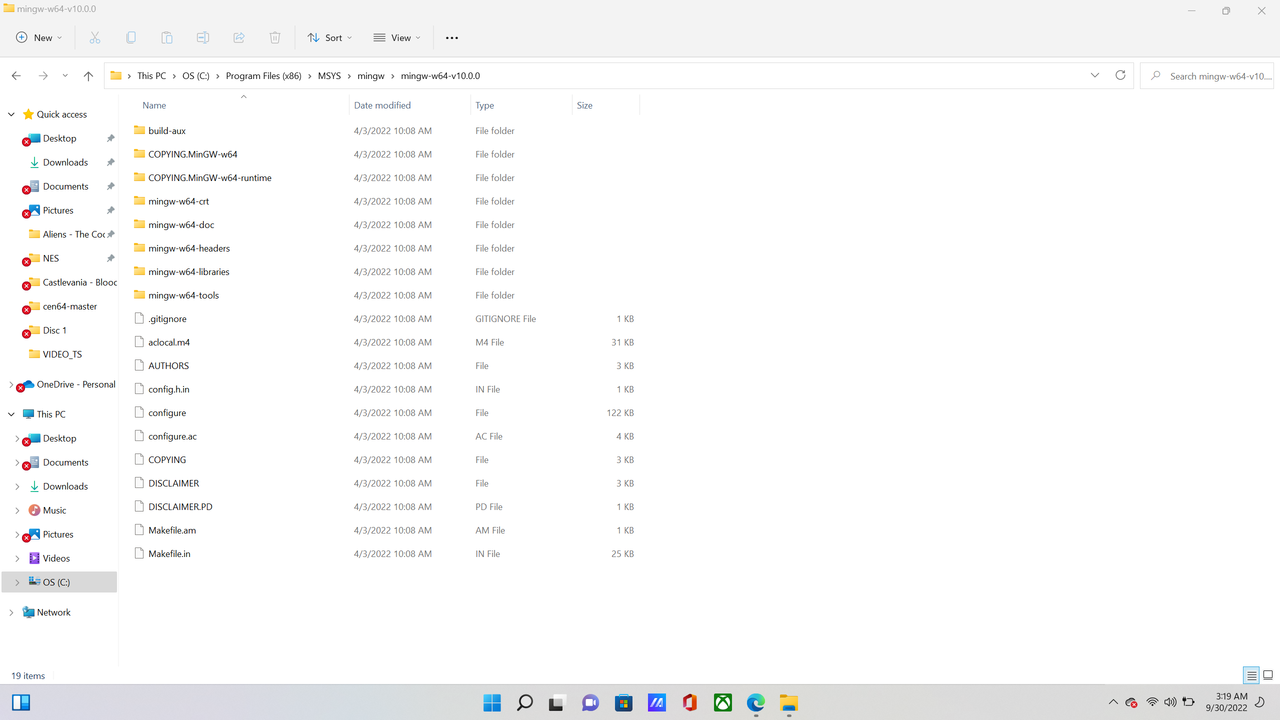Open the Chat app in taskbar

point(590,703)
